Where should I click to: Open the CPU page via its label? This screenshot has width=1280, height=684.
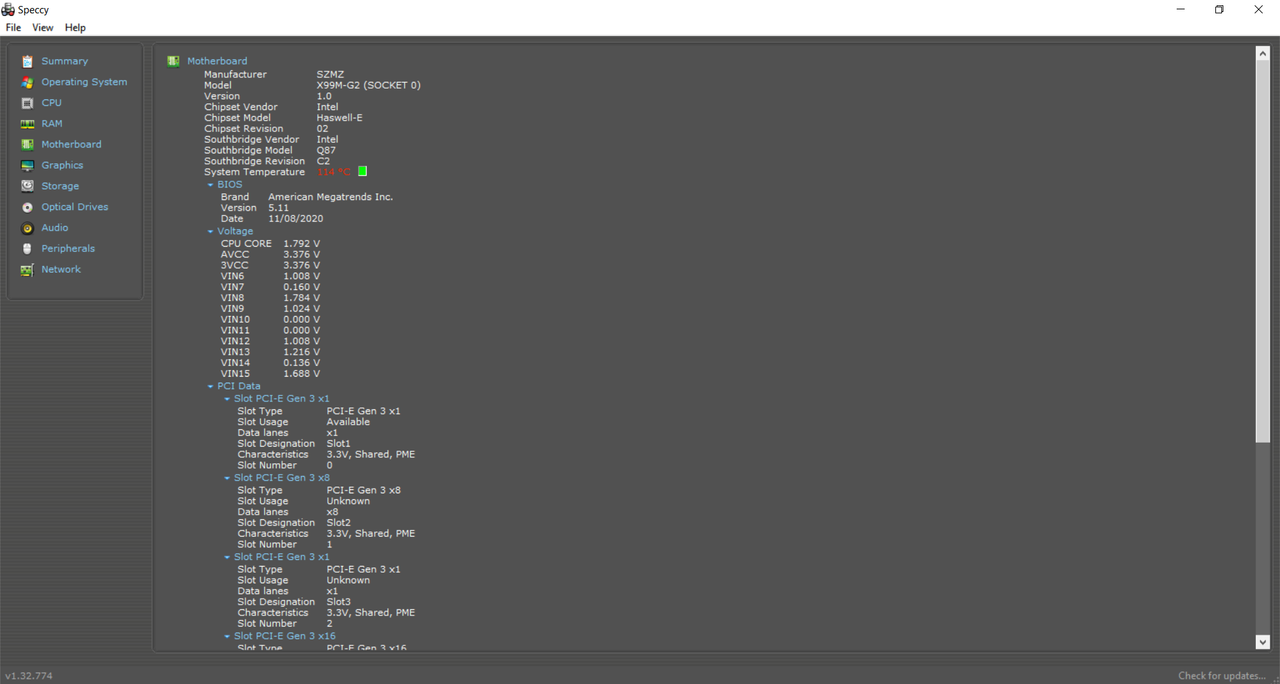point(51,103)
